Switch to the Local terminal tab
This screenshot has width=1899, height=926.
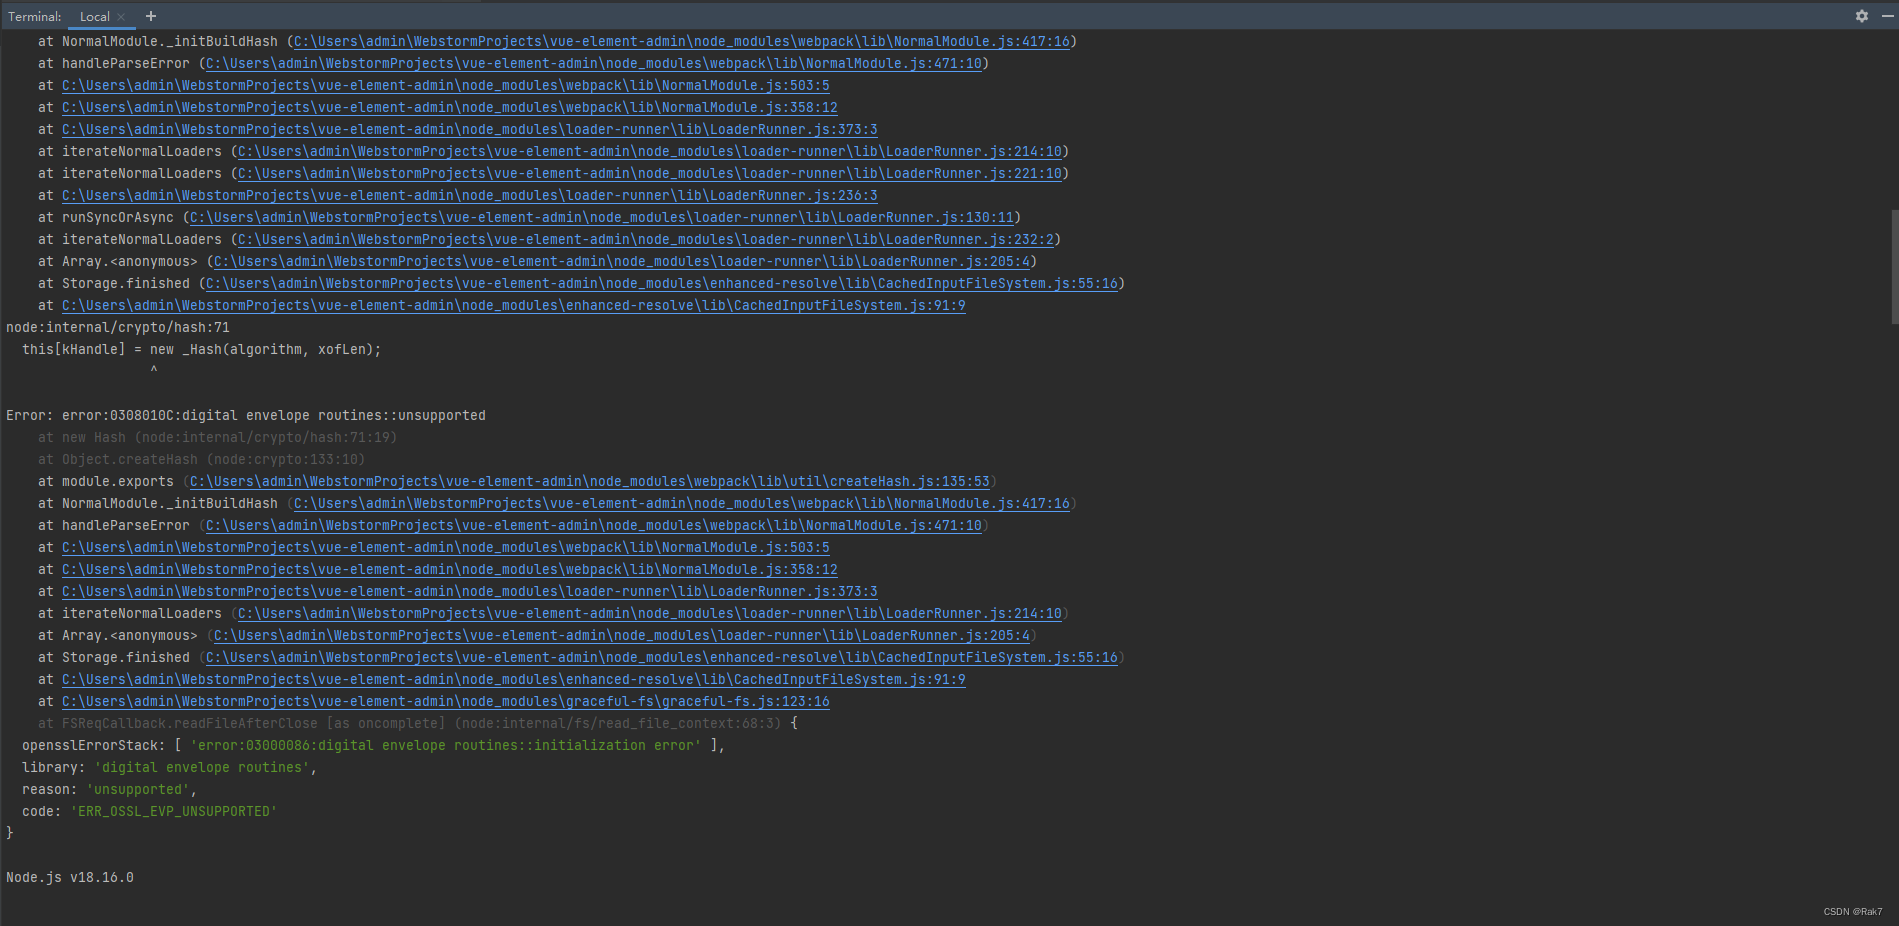[x=93, y=16]
